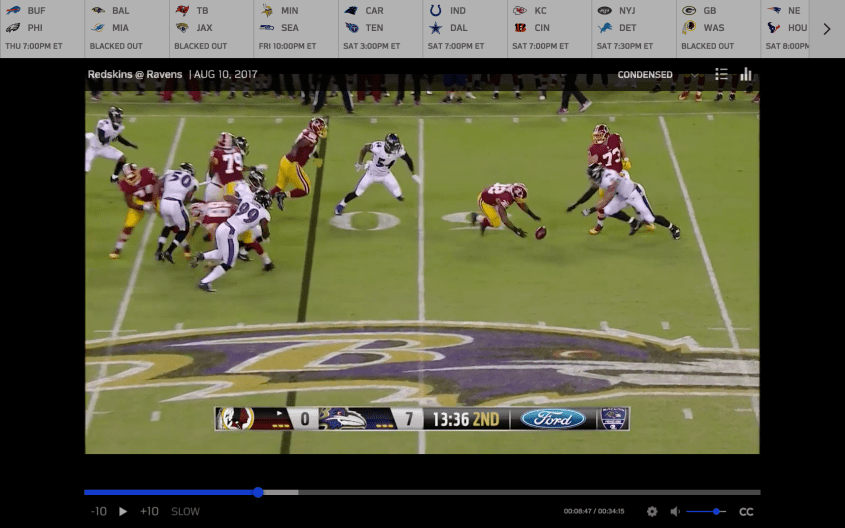Click the video progress bar handle
This screenshot has width=845, height=528.
point(258,492)
